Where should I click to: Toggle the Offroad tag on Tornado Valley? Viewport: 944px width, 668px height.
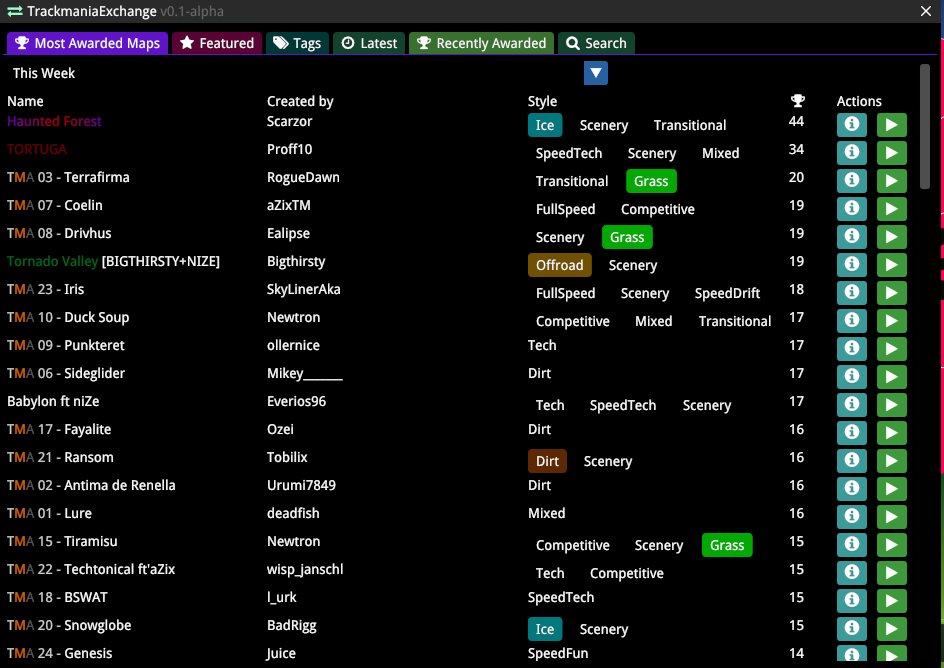click(559, 265)
